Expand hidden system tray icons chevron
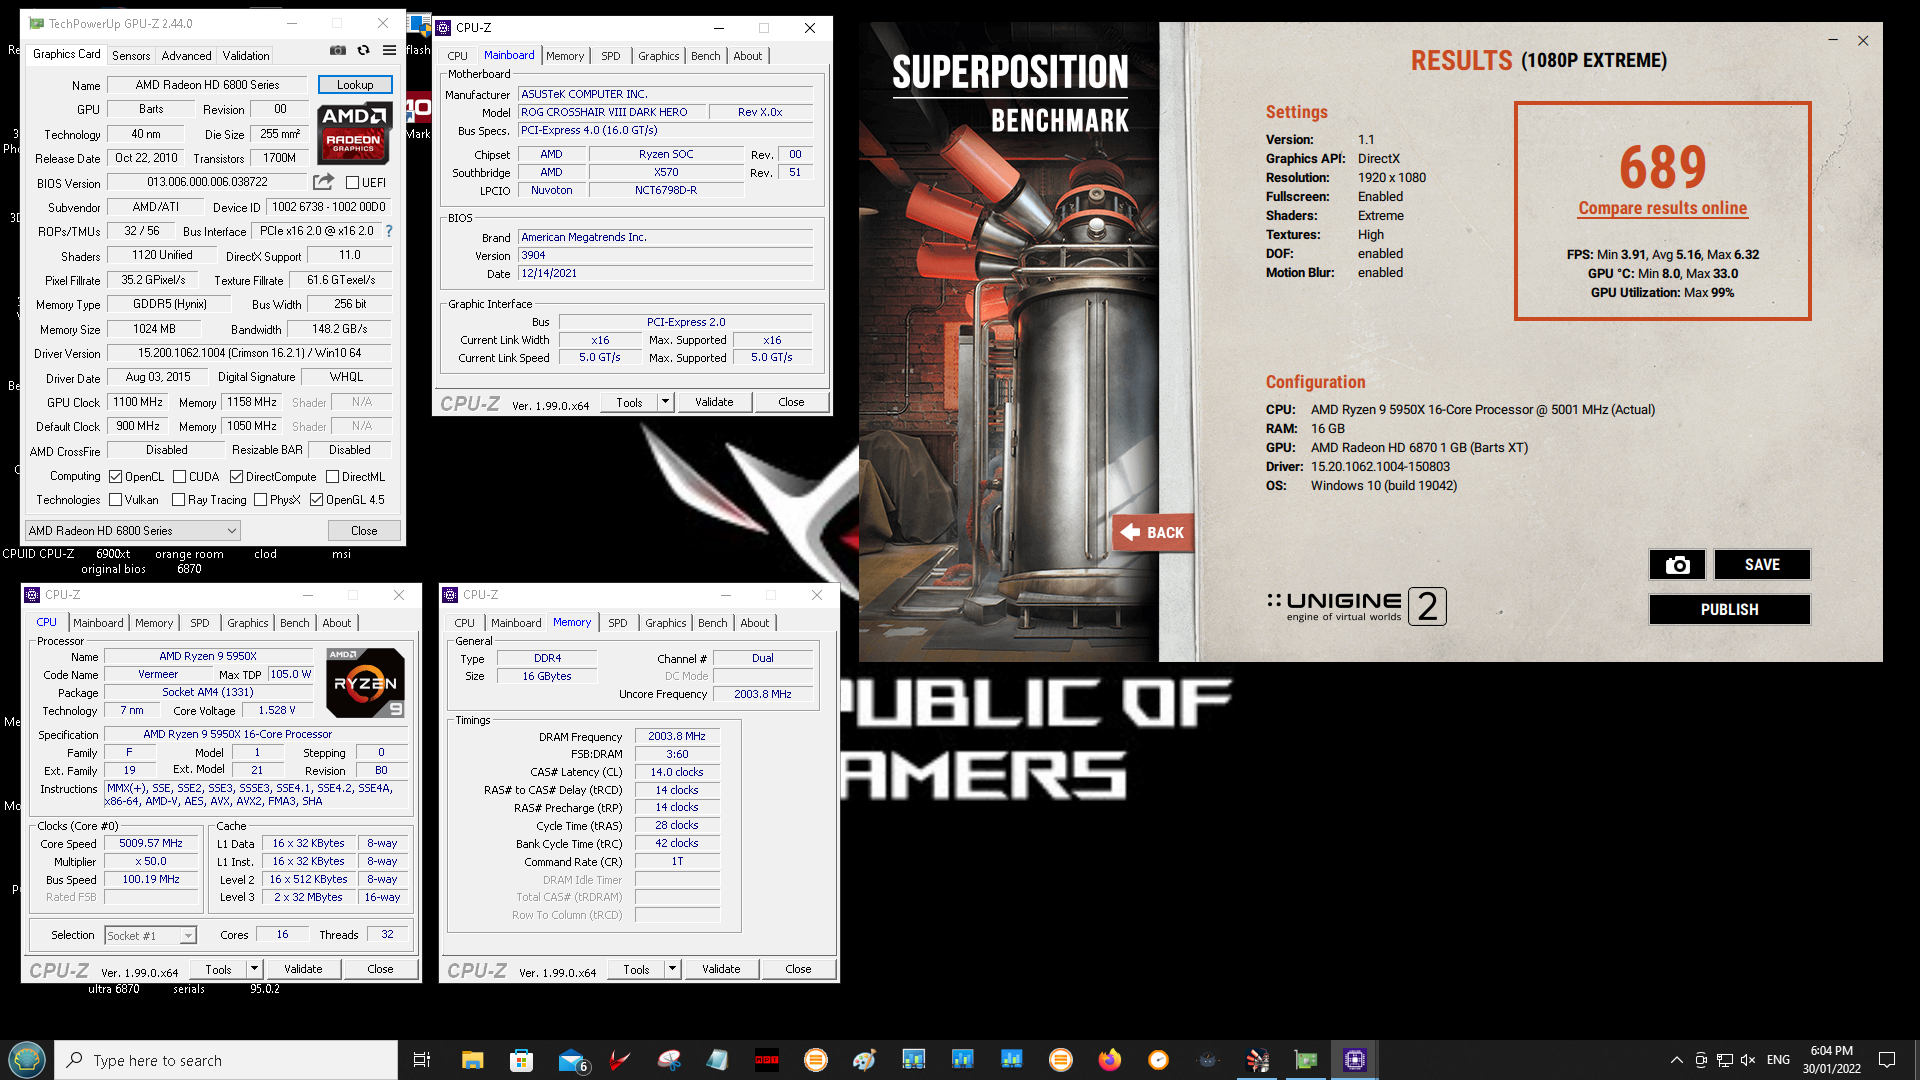 coord(1676,1060)
